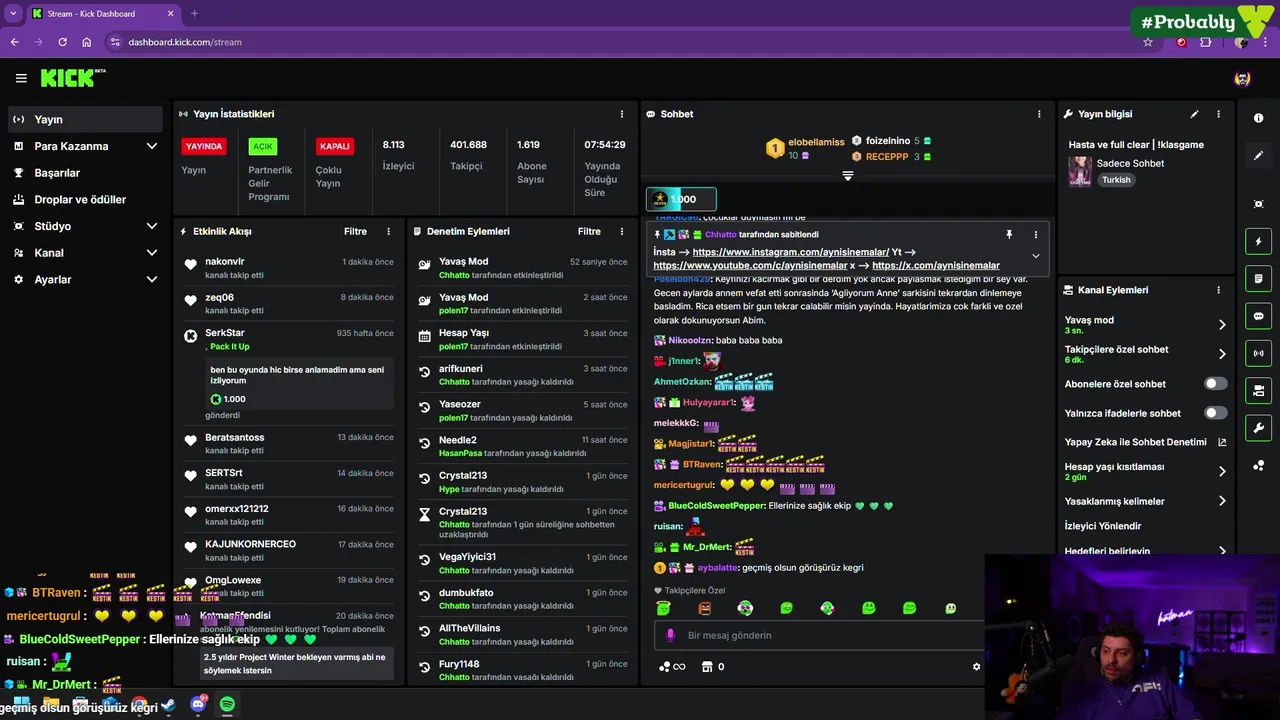
Task: Open Yayın bilgisi three-dot menu
Action: tap(1218, 114)
